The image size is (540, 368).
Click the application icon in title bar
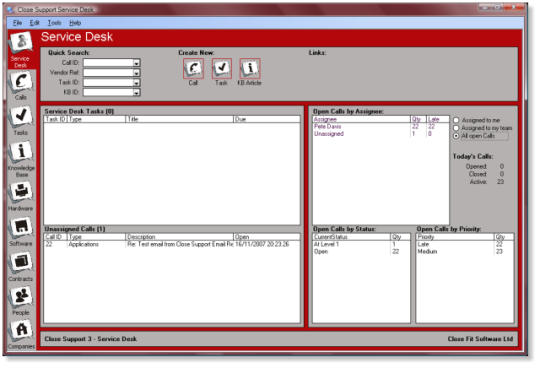tap(11, 9)
